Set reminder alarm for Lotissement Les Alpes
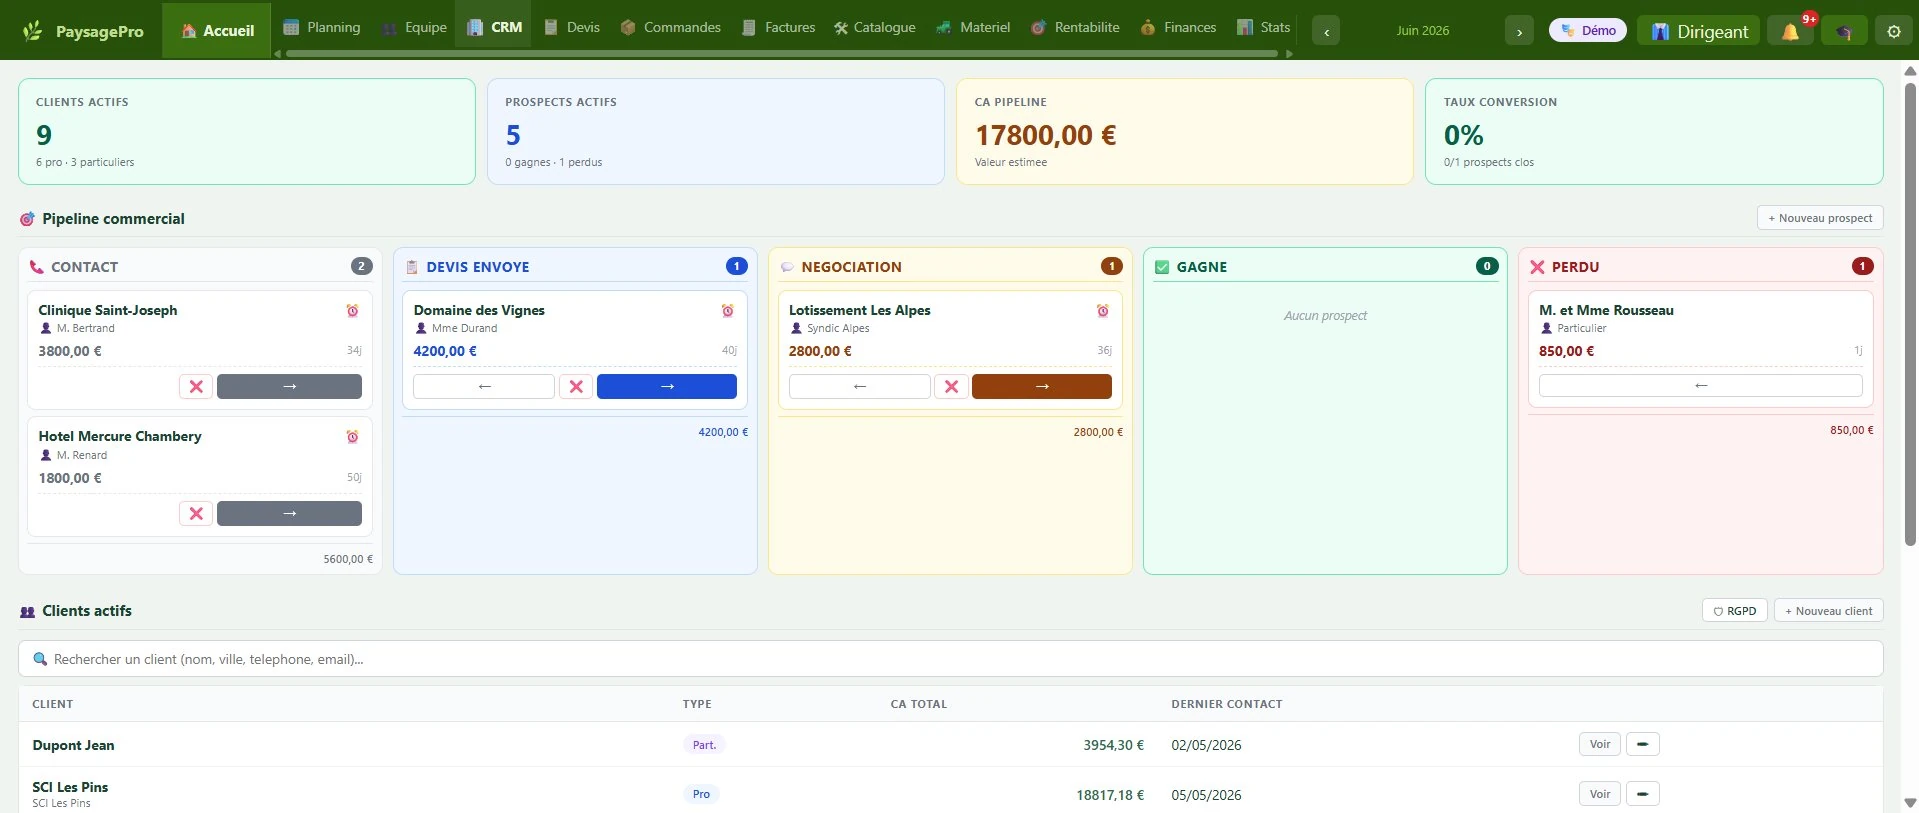The image size is (1919, 813). [1102, 311]
